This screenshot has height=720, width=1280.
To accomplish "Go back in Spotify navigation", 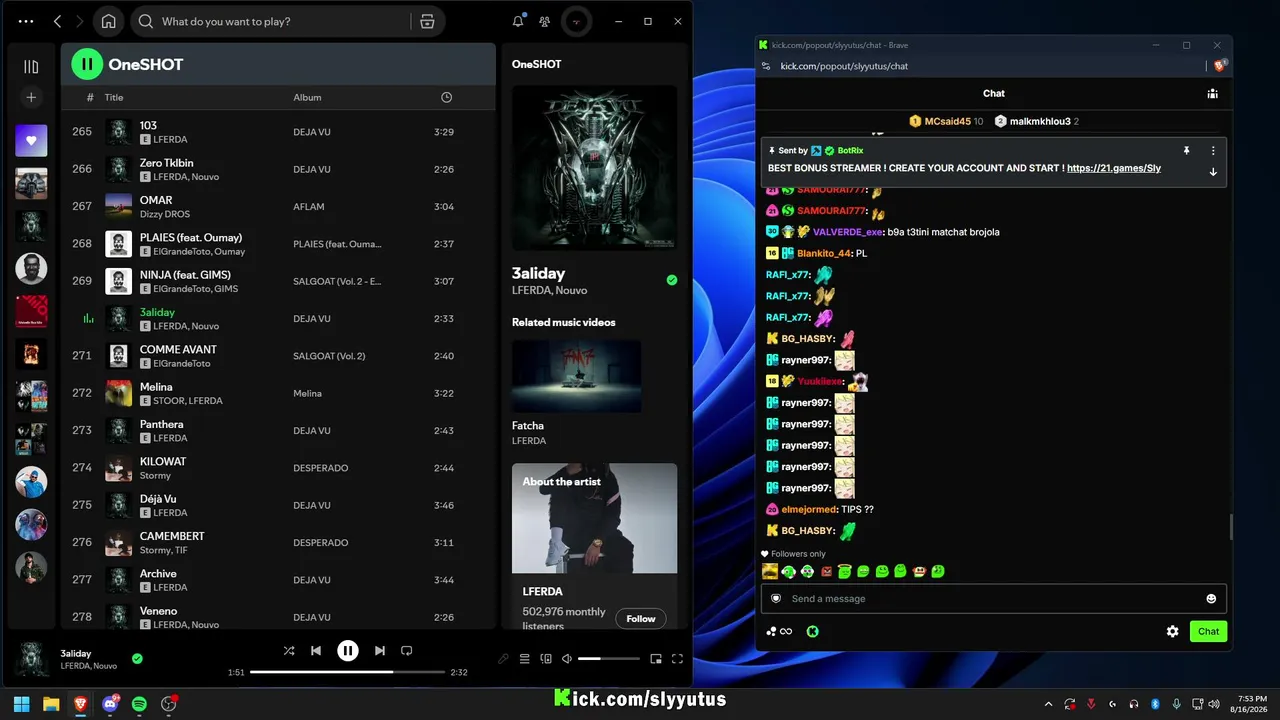I will click(57, 21).
